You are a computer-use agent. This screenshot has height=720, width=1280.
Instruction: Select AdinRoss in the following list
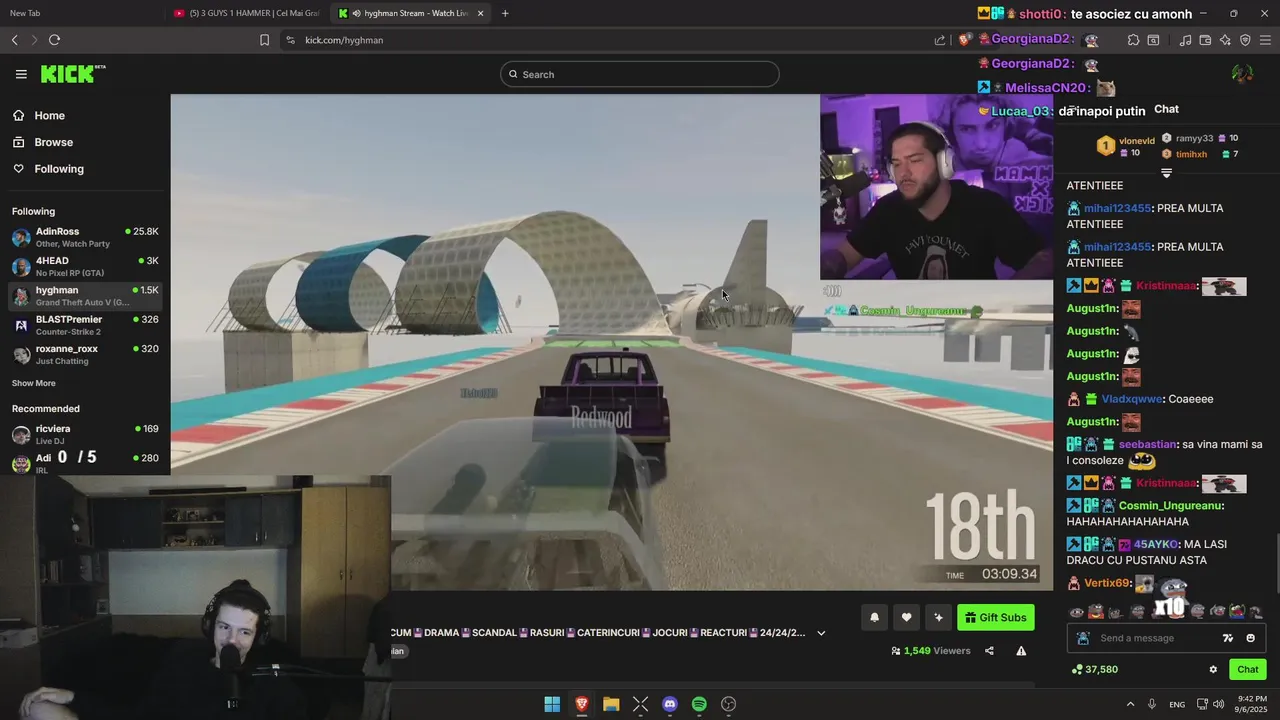pyautogui.click(x=85, y=237)
